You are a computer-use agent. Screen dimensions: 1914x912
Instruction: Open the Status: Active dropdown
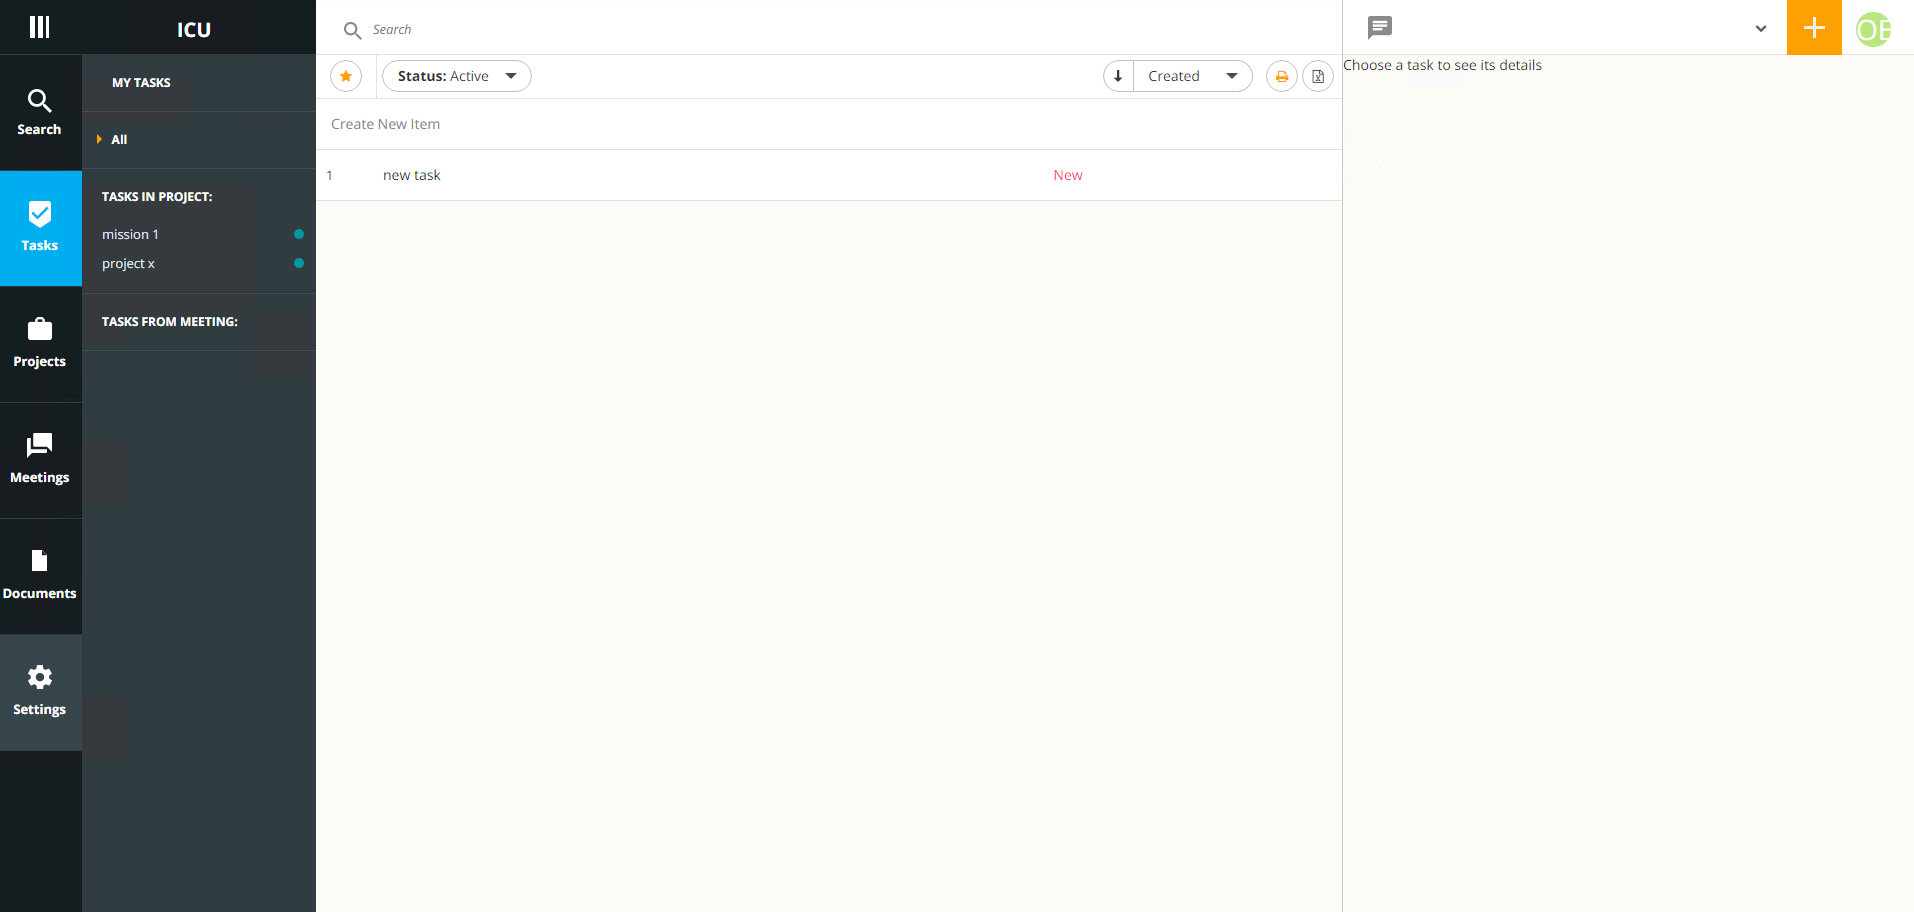[x=457, y=76]
